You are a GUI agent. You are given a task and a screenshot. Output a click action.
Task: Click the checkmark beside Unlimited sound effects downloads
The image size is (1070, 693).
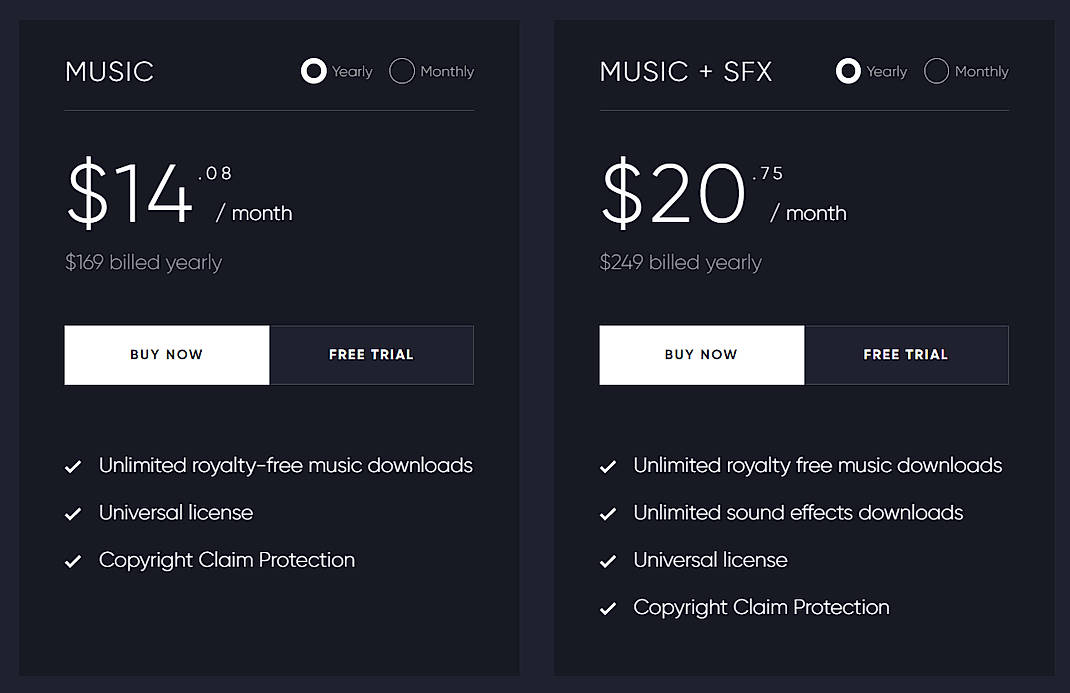tap(608, 513)
